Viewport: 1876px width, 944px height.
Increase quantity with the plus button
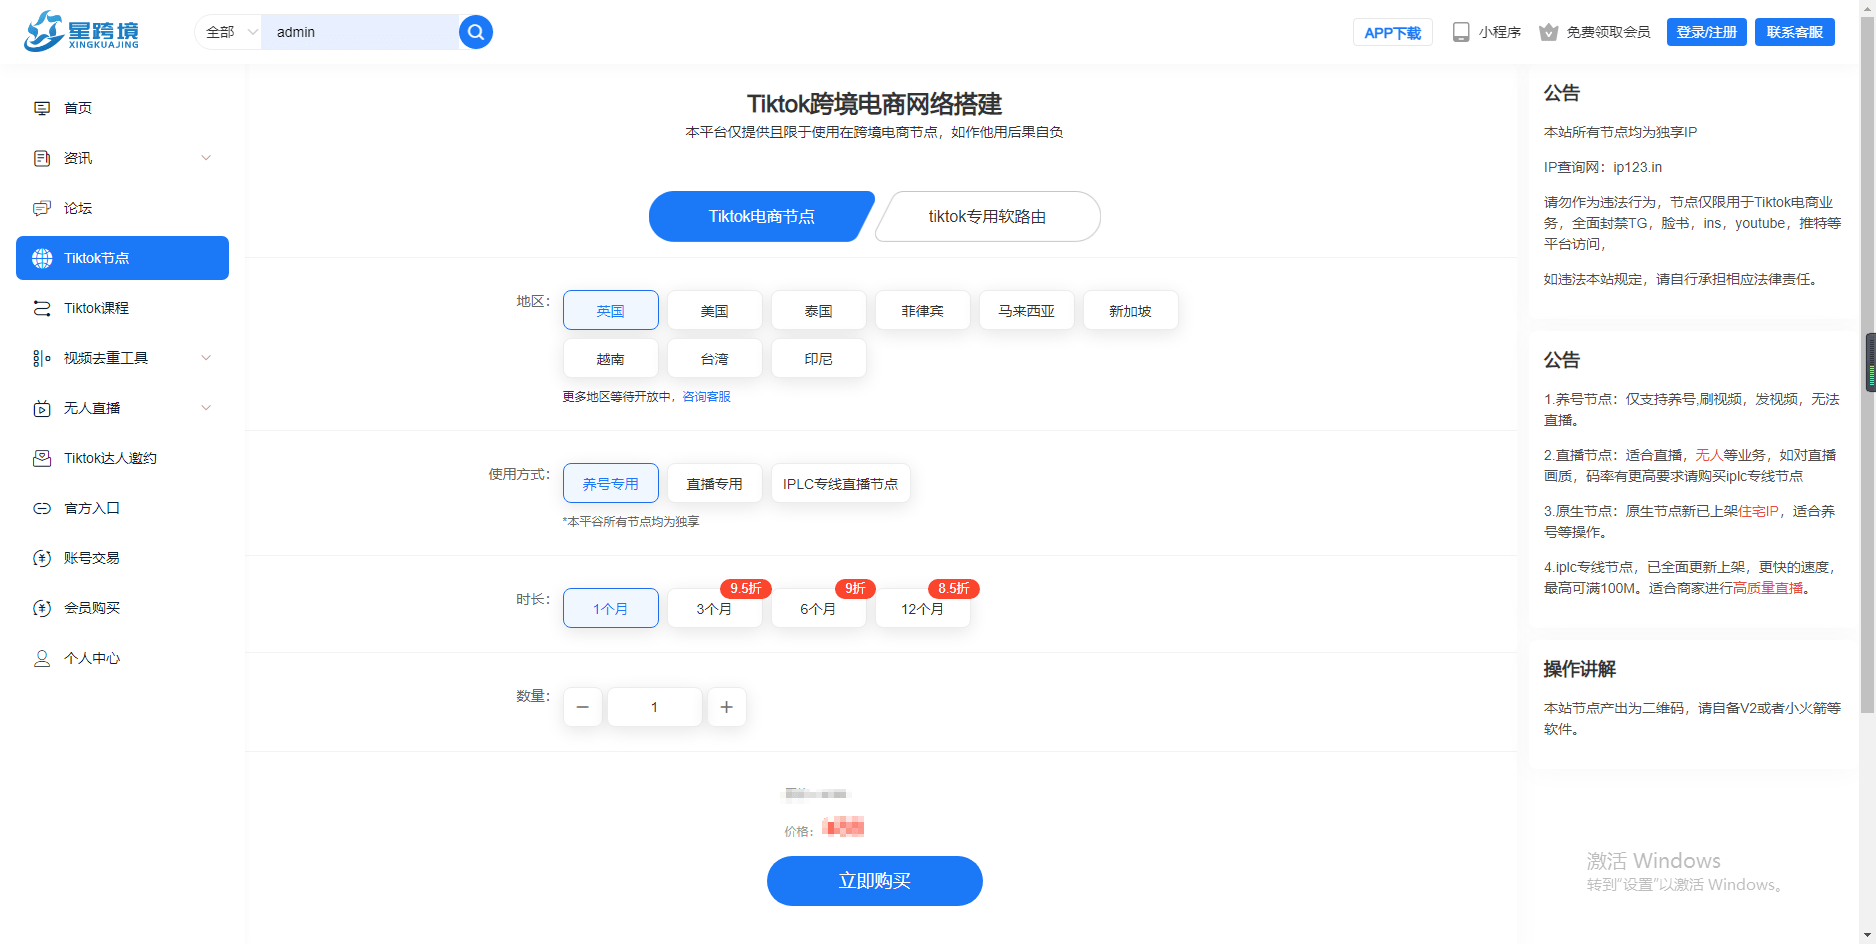(727, 707)
